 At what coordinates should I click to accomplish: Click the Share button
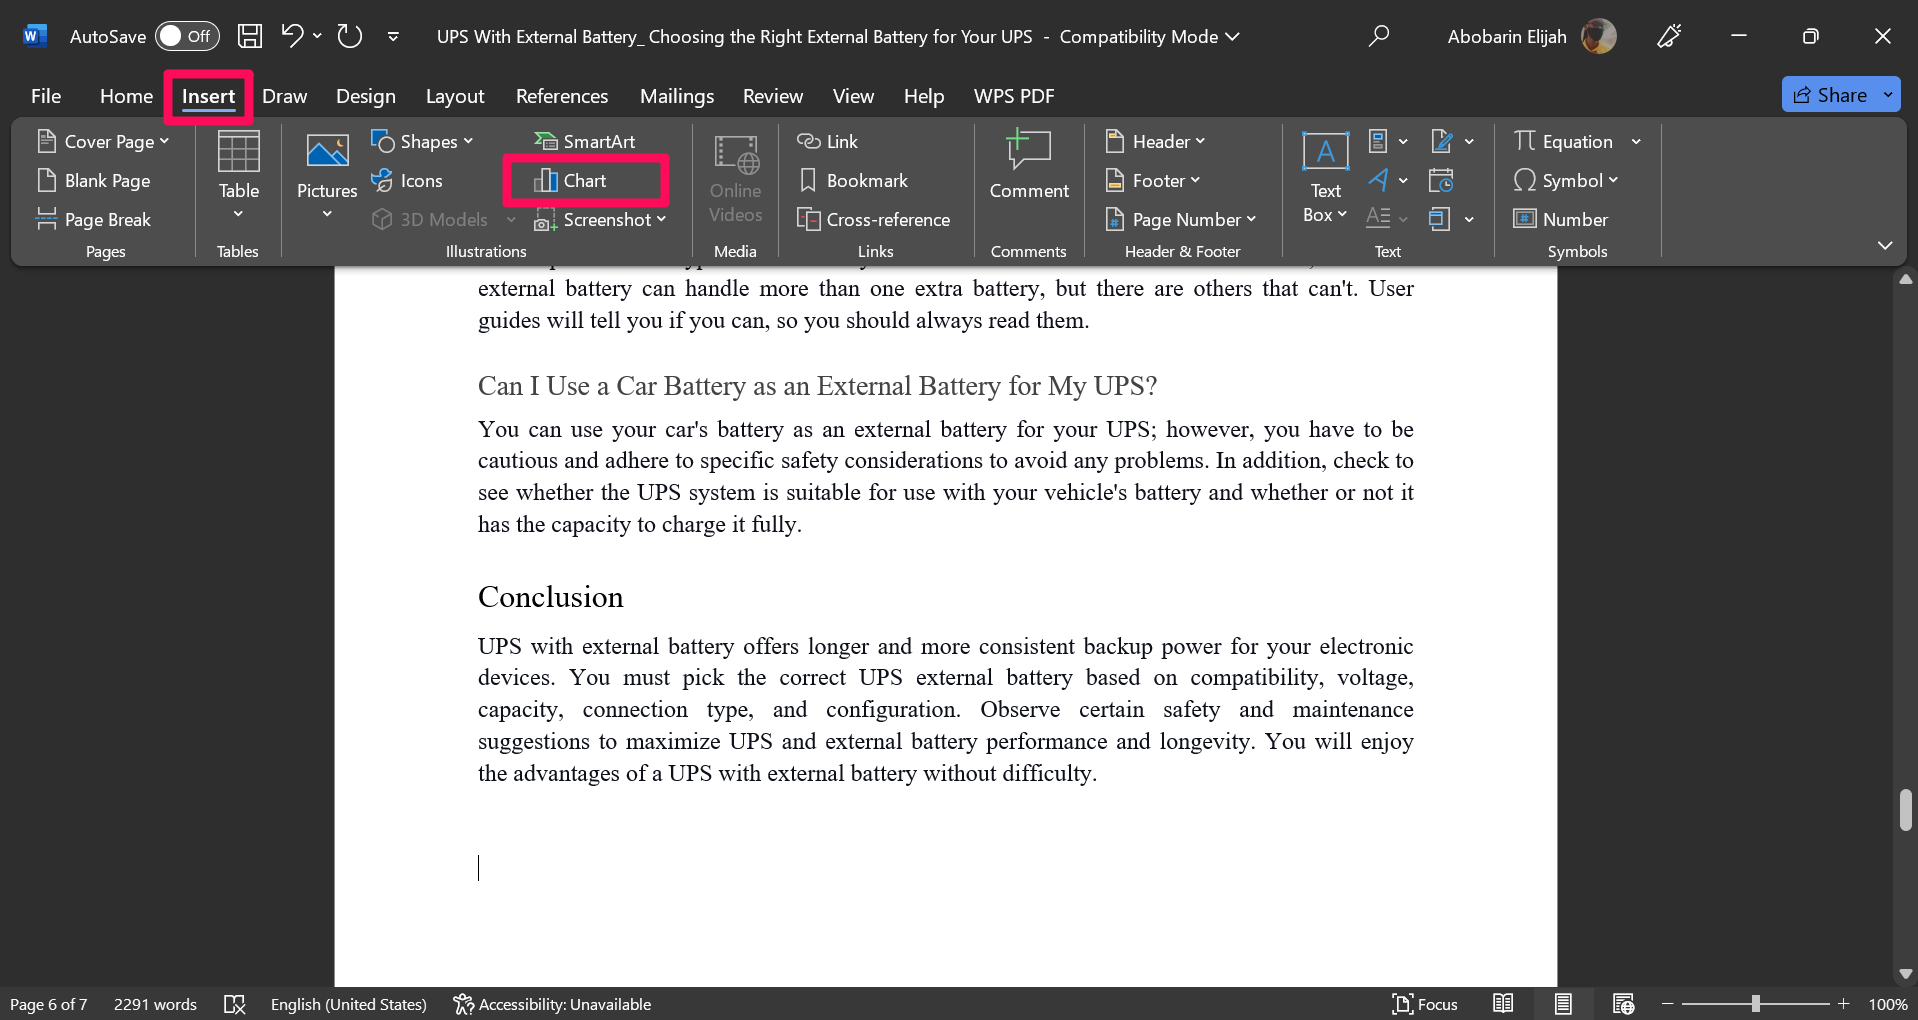[x=1840, y=94]
